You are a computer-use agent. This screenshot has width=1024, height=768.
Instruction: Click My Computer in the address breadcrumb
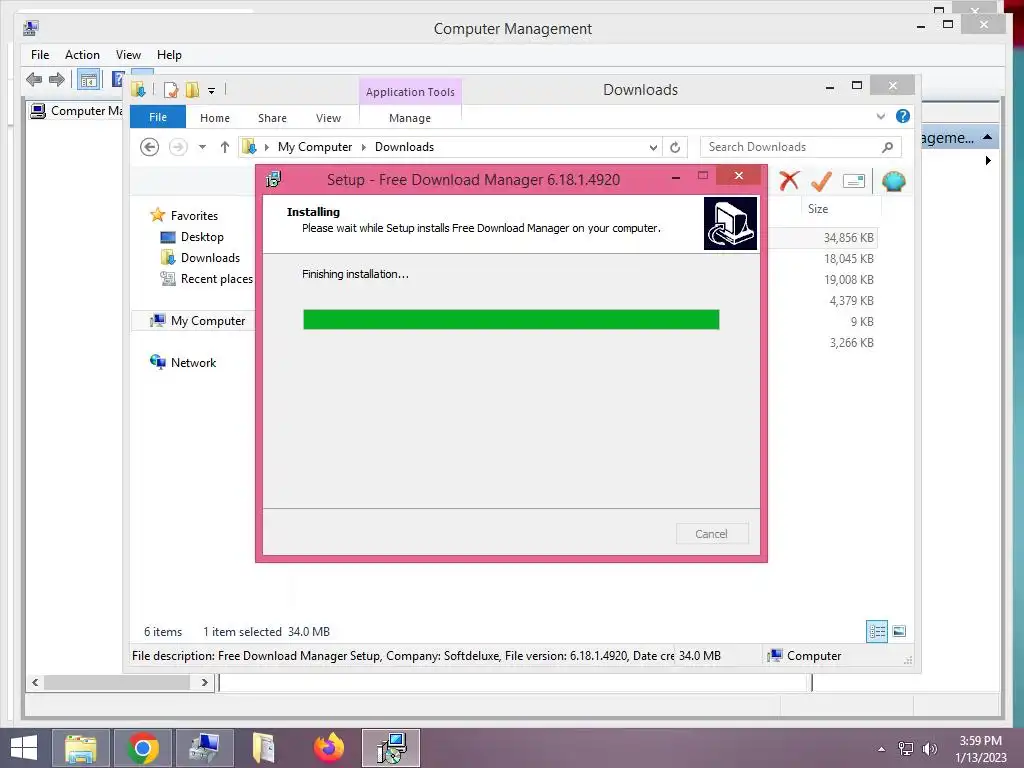[315, 147]
